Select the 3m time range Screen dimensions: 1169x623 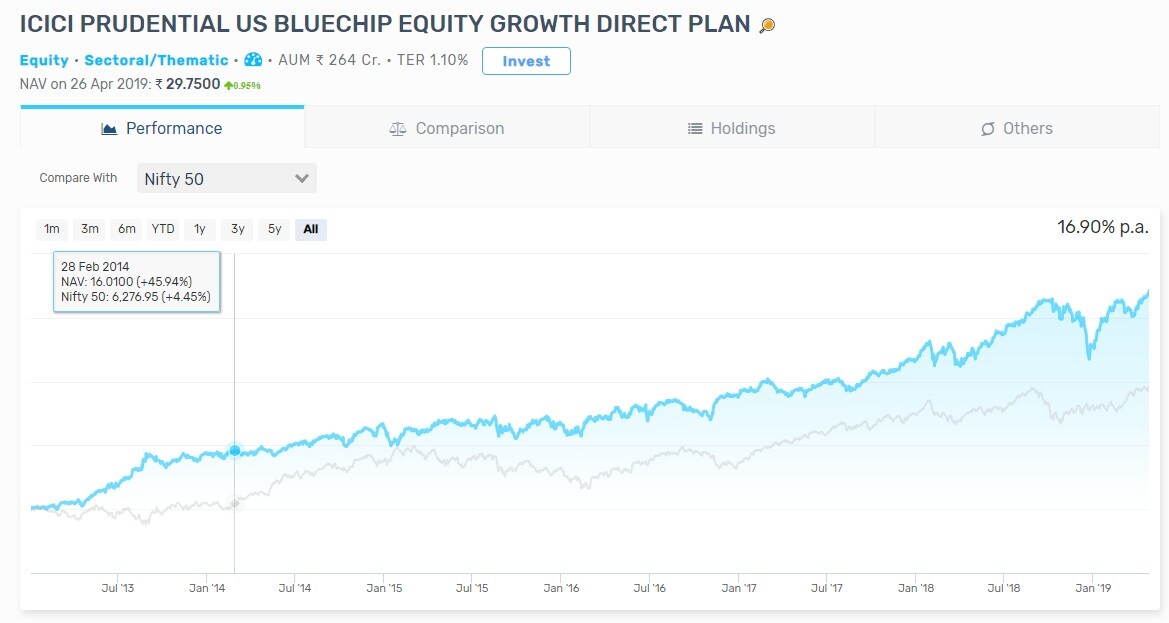click(90, 229)
